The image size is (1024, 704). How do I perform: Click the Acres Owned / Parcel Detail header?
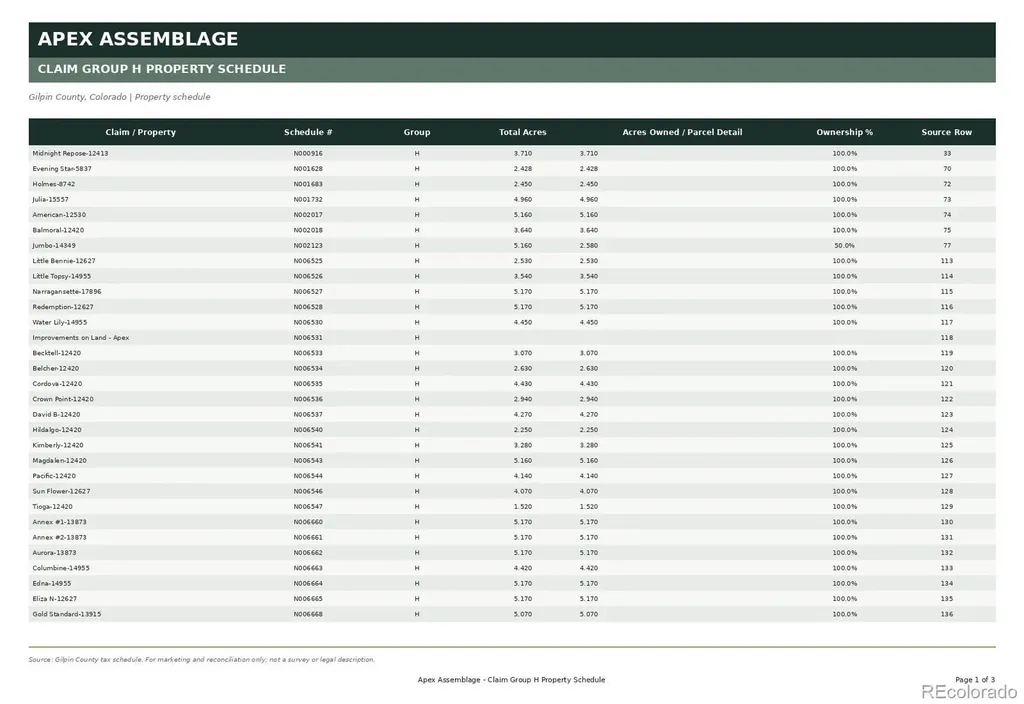click(682, 132)
